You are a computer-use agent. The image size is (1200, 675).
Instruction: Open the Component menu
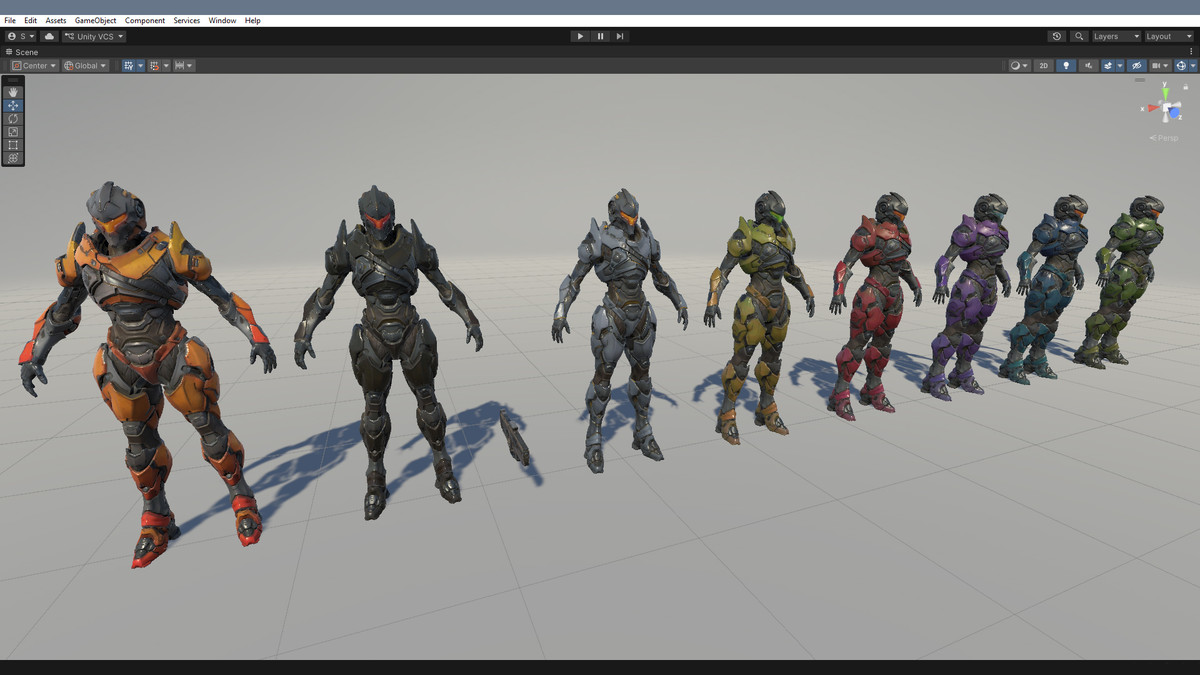point(145,20)
